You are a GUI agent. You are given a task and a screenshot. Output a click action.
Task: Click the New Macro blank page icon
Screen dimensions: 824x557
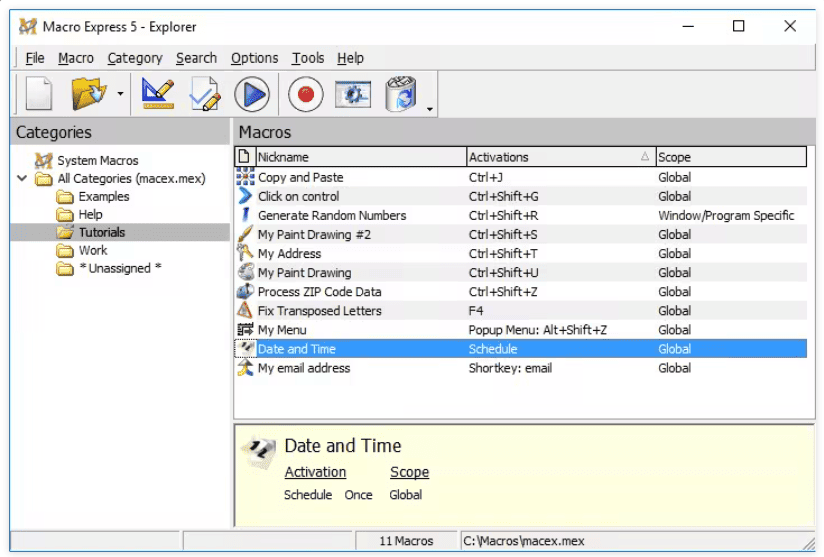click(x=39, y=94)
